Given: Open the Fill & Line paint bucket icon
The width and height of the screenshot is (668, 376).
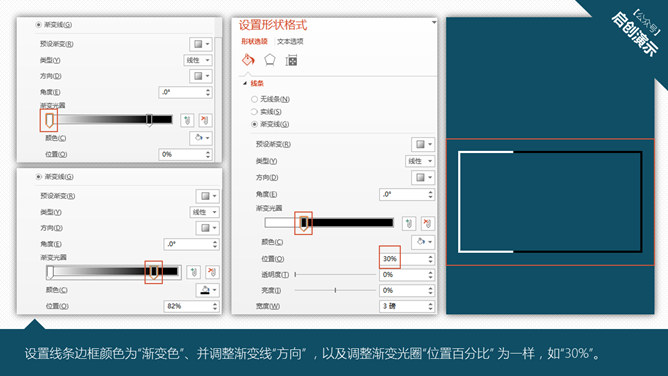Looking at the screenshot, I should 248,60.
